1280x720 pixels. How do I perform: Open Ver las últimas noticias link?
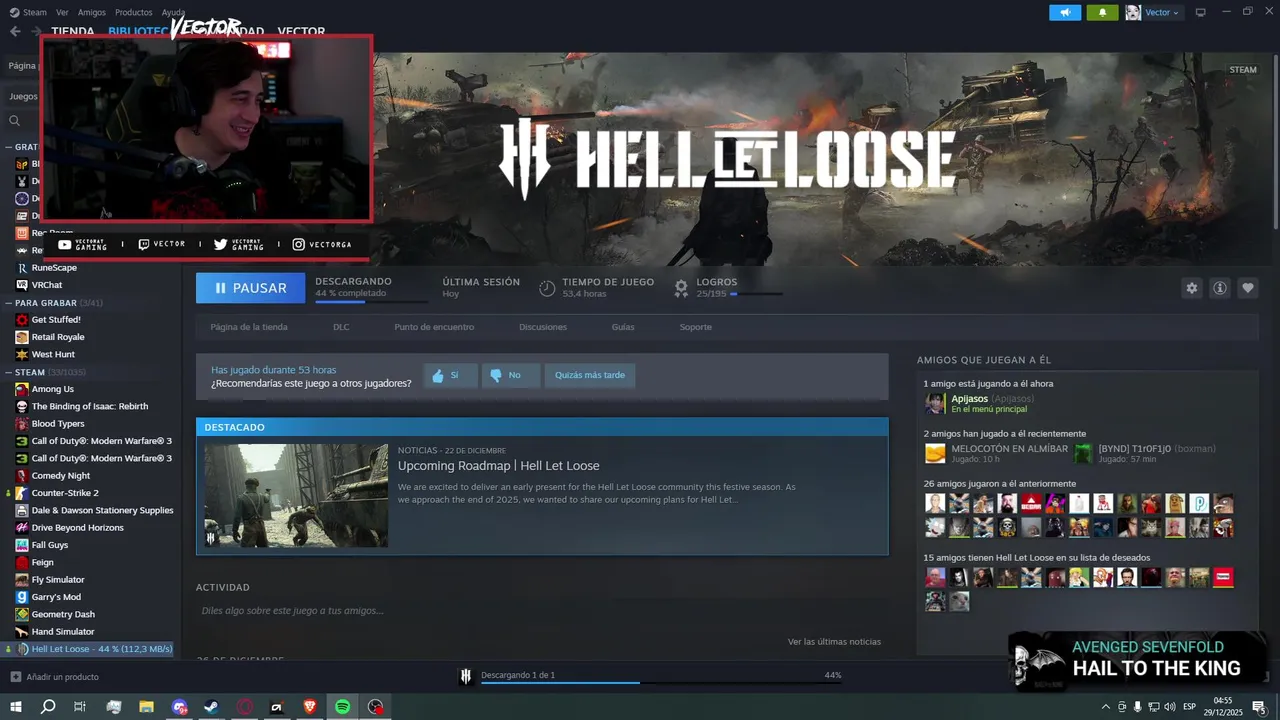[834, 642]
